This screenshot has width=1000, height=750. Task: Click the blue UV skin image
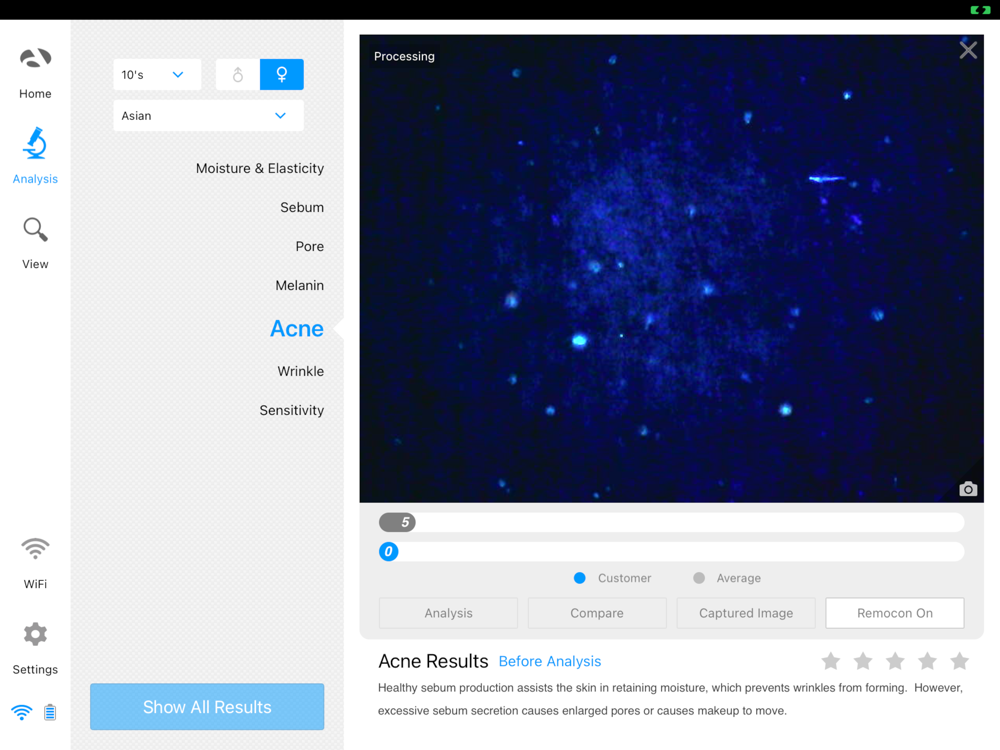pyautogui.click(x=672, y=268)
